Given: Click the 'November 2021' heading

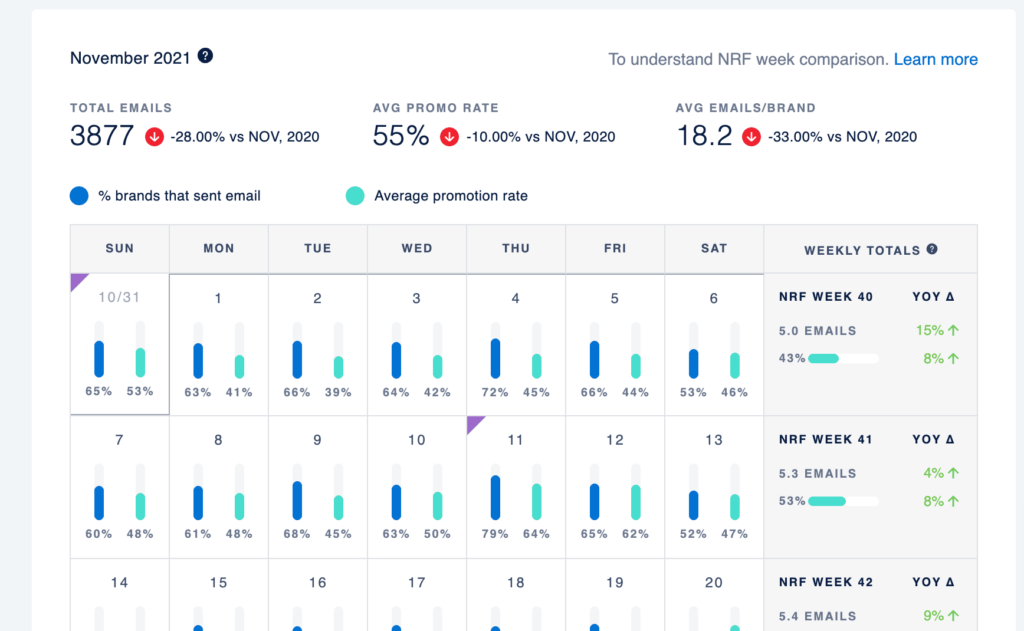Looking at the screenshot, I should point(130,58).
